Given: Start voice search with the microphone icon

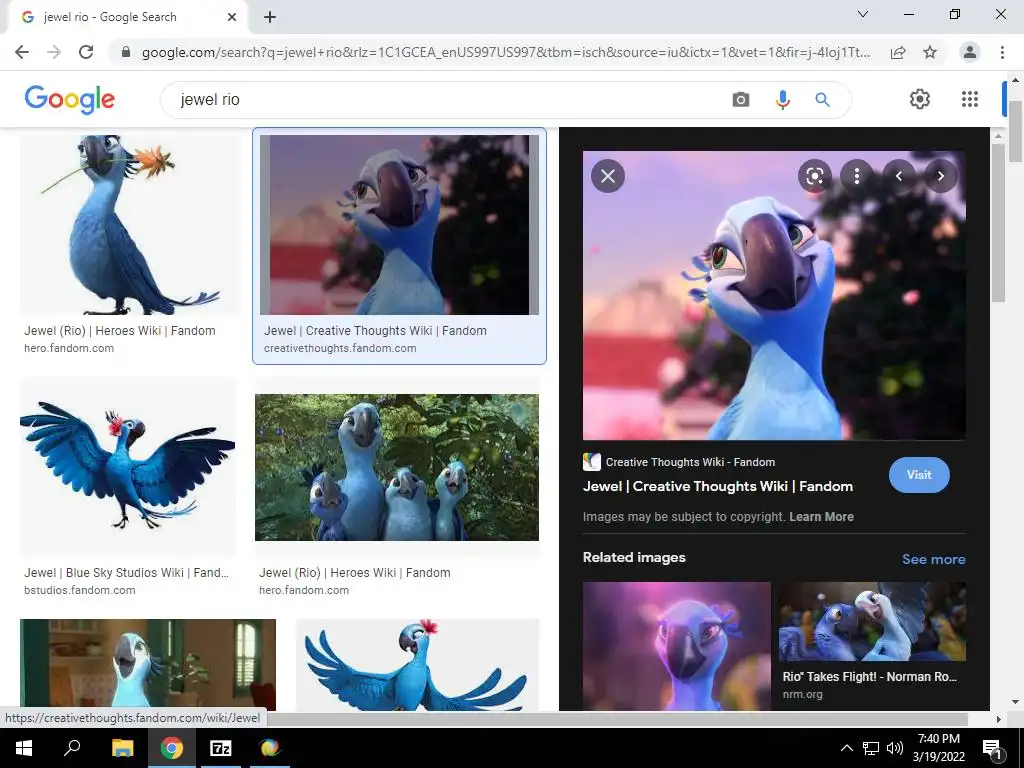Looking at the screenshot, I should pos(782,99).
